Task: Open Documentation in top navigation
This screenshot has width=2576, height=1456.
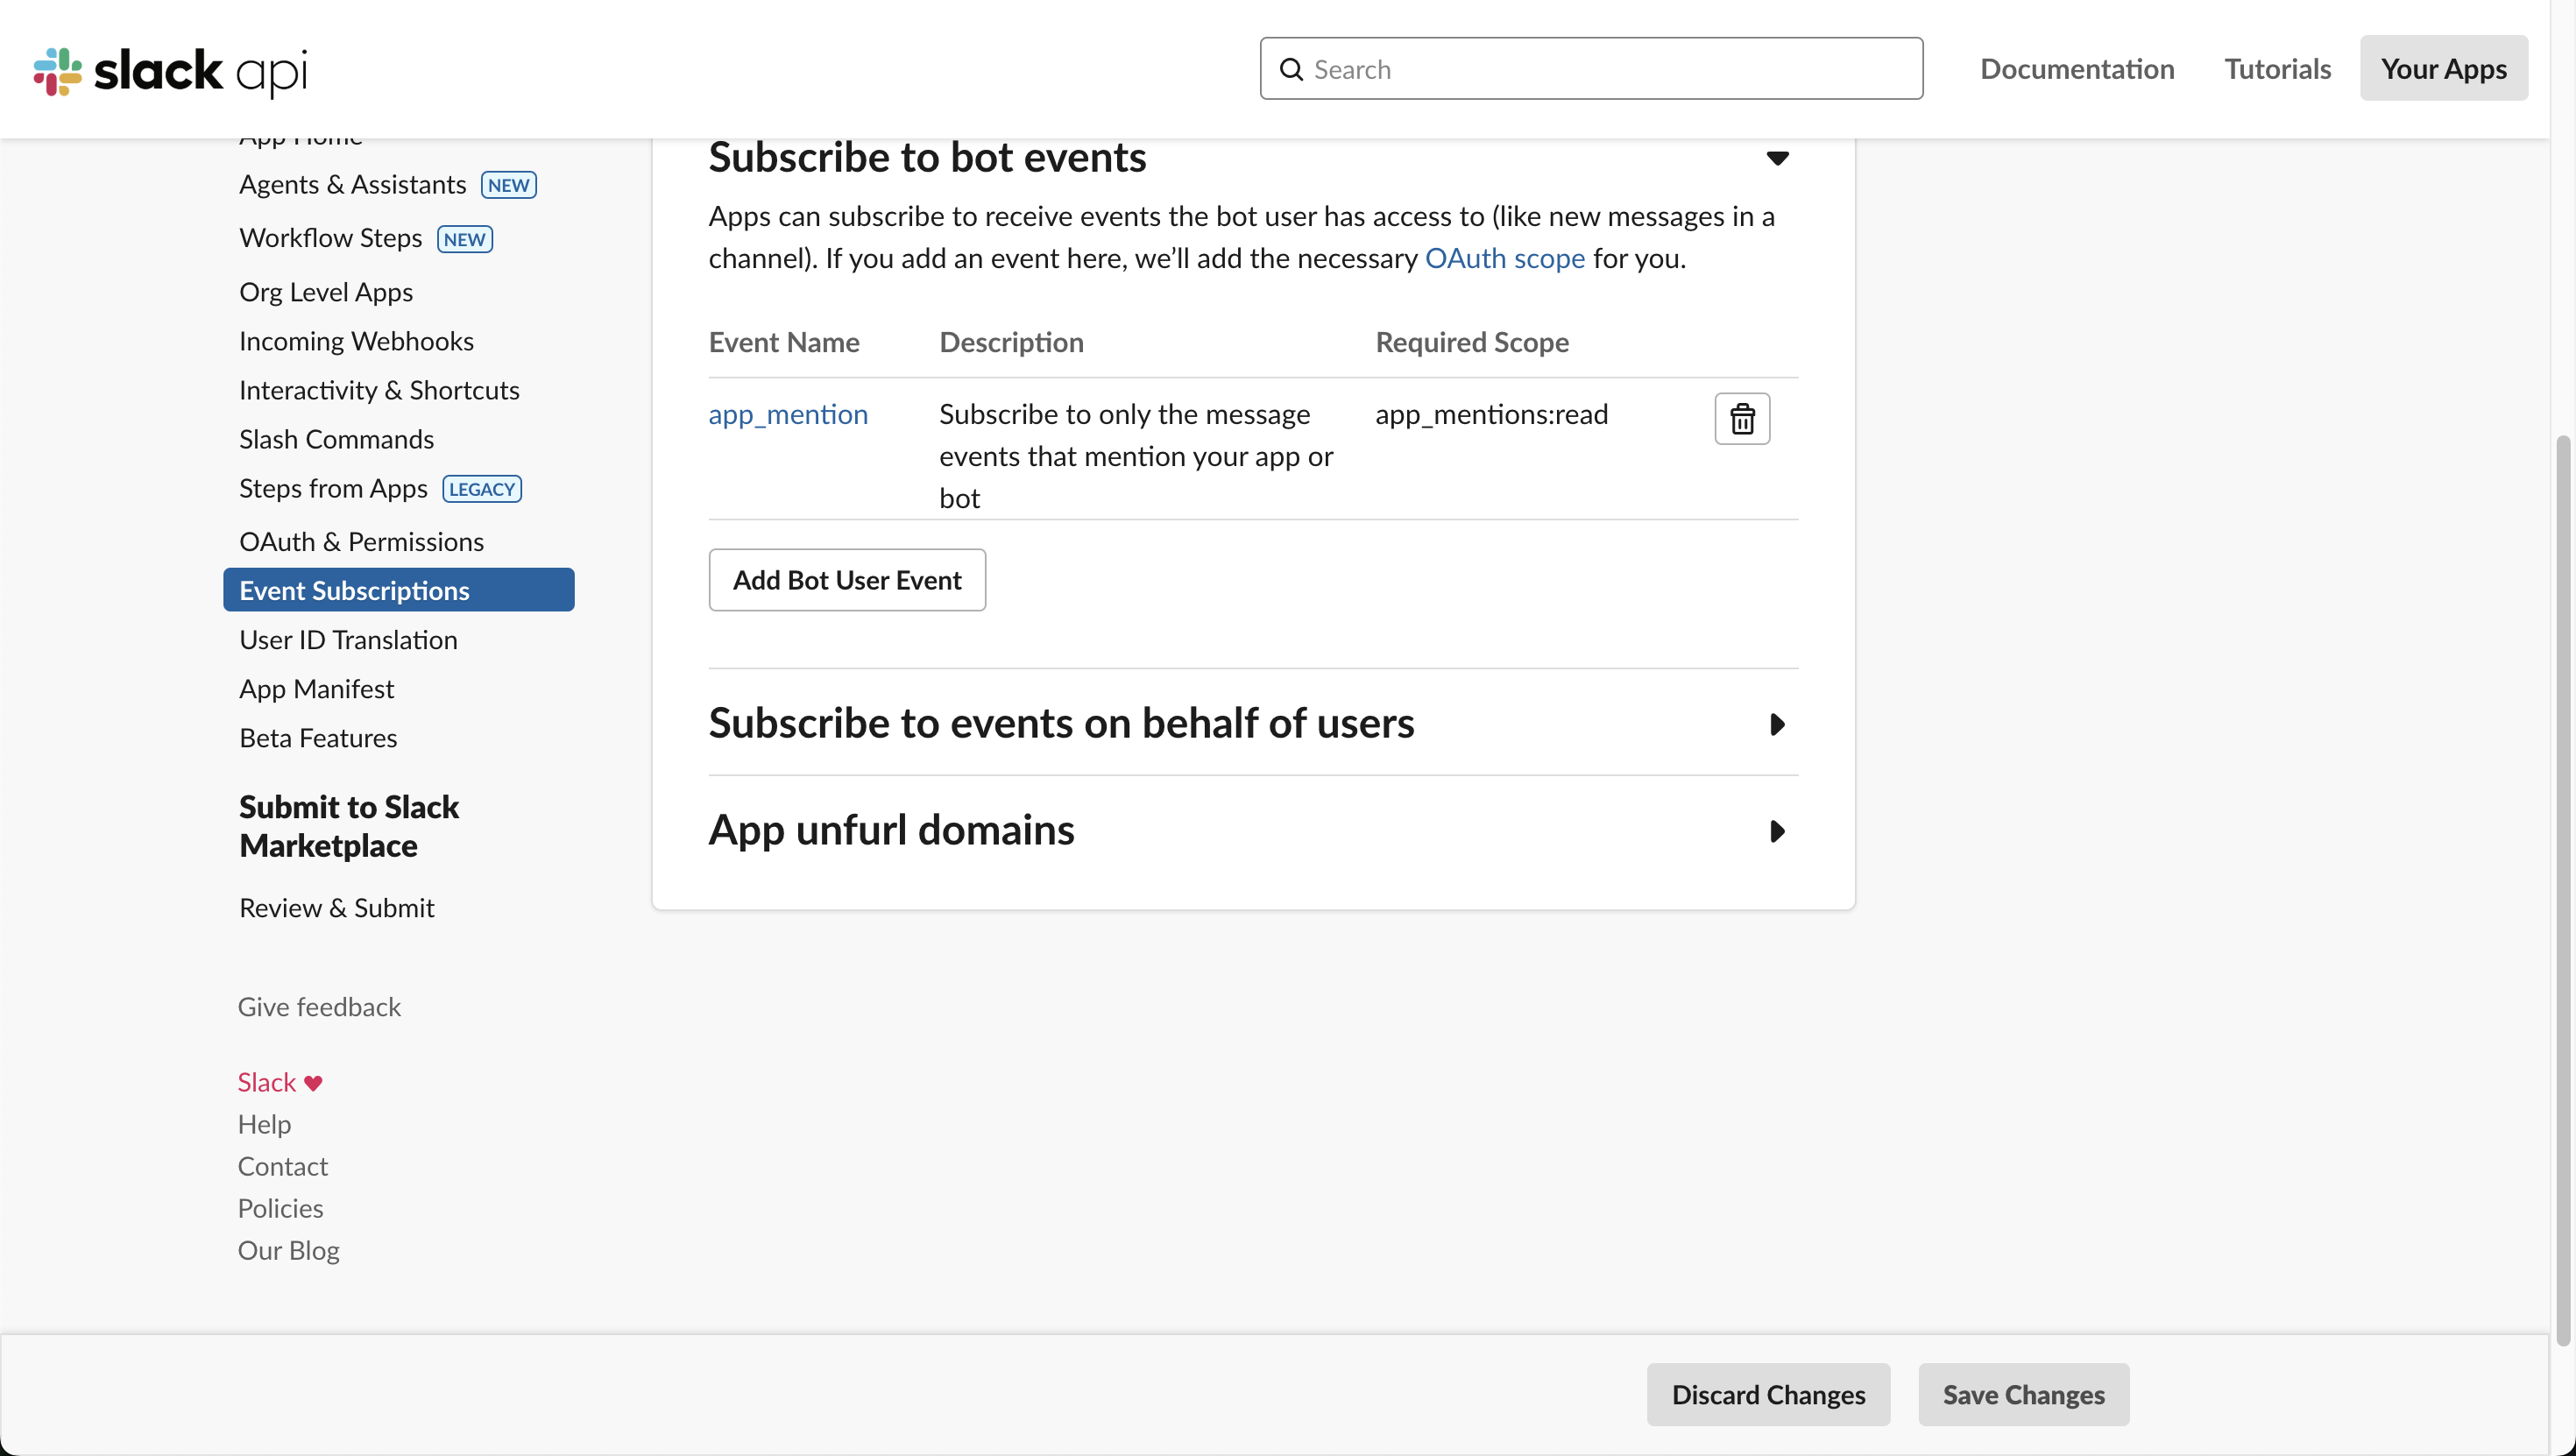Action: 2077,68
